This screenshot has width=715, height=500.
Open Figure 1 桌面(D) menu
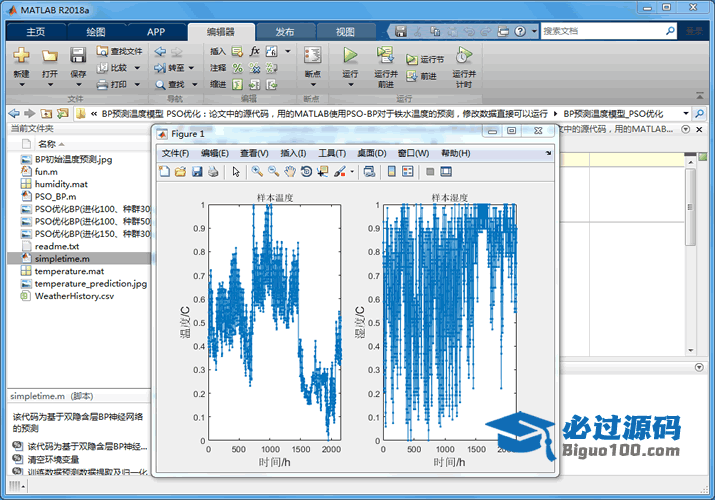pos(372,153)
